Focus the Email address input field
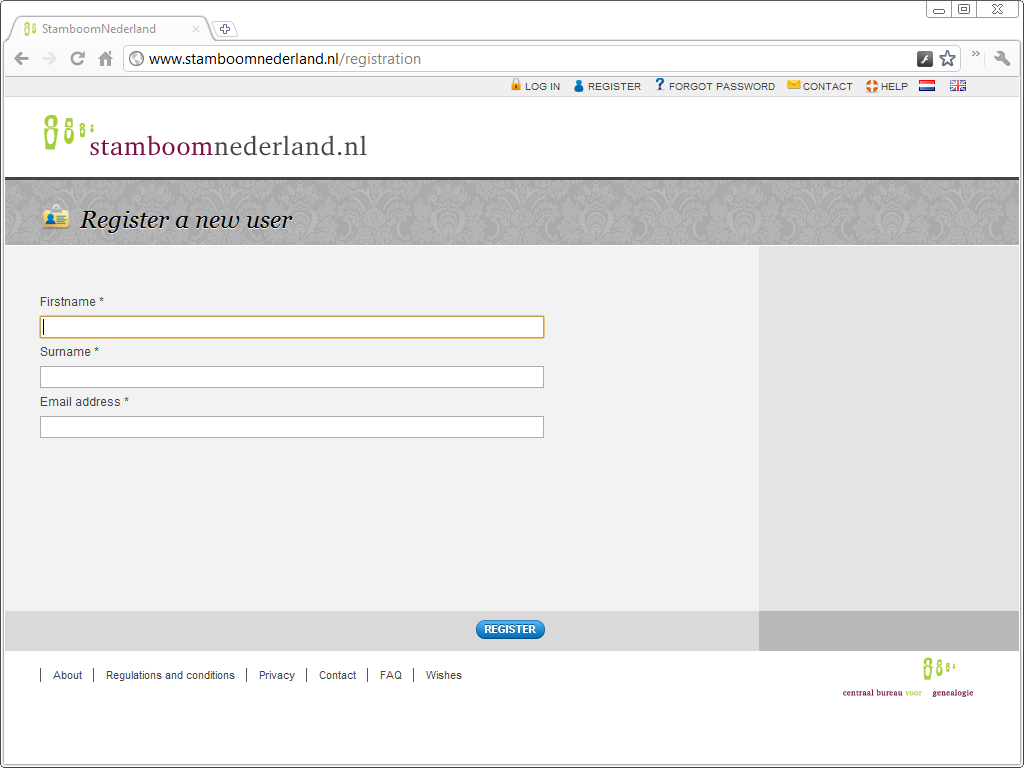Viewport: 1024px width, 768px height. [x=292, y=427]
